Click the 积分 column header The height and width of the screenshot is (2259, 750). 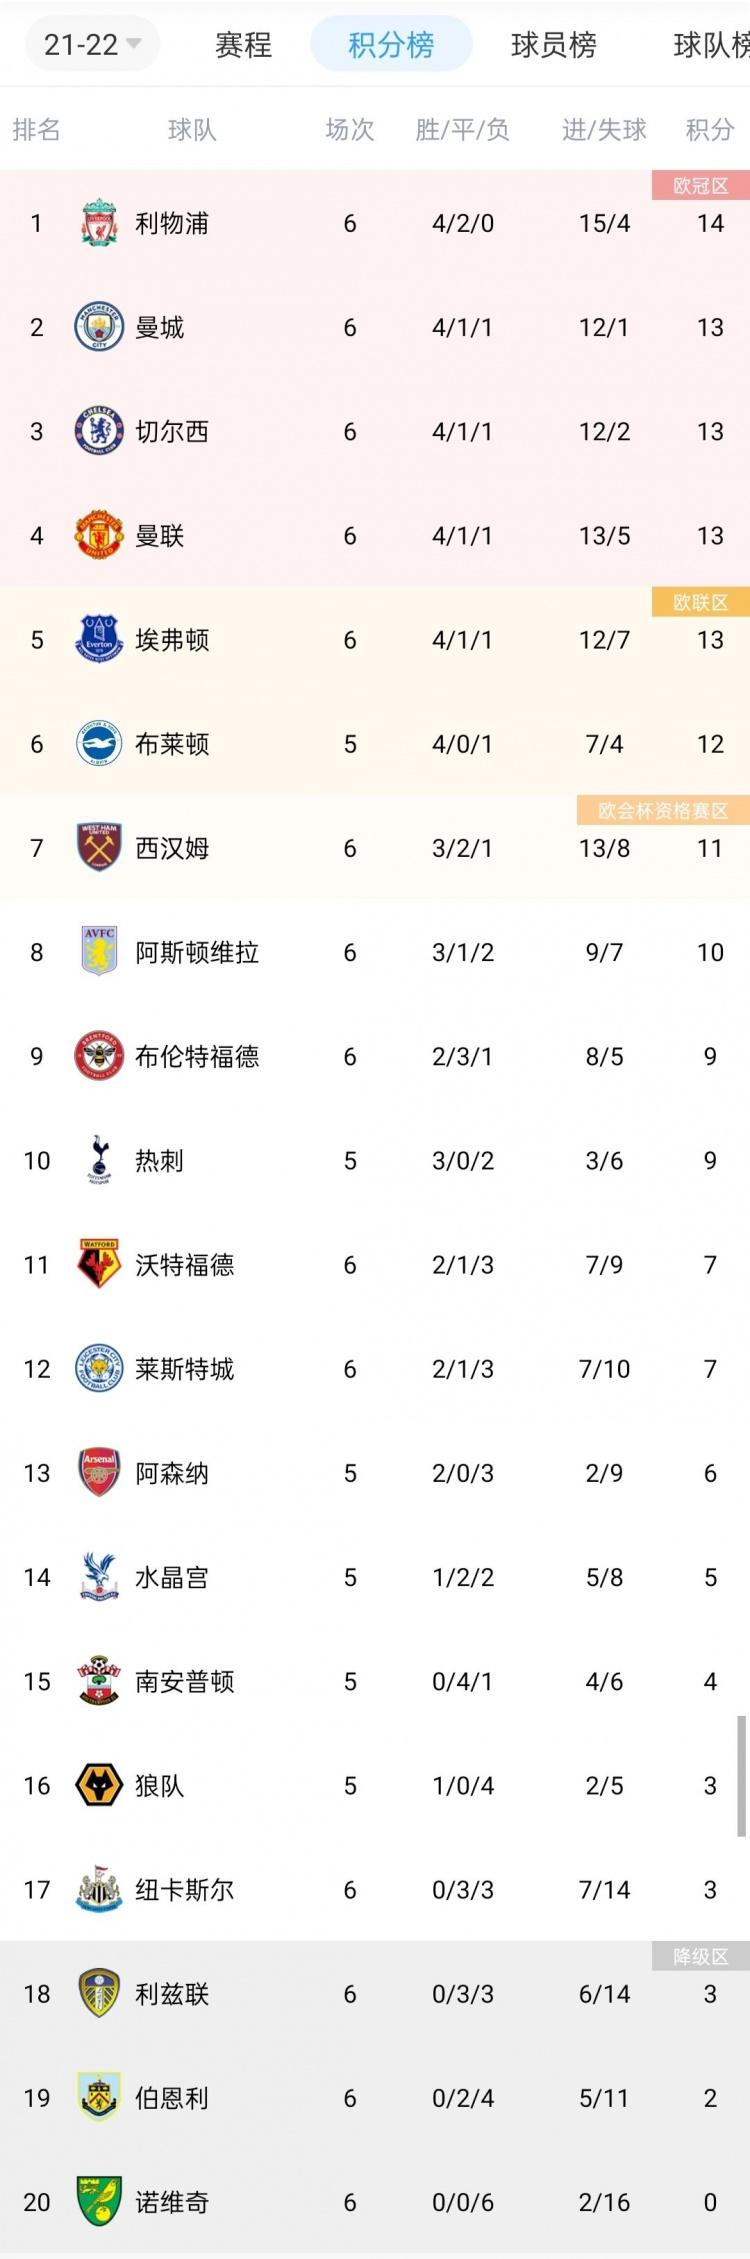pyautogui.click(x=710, y=130)
